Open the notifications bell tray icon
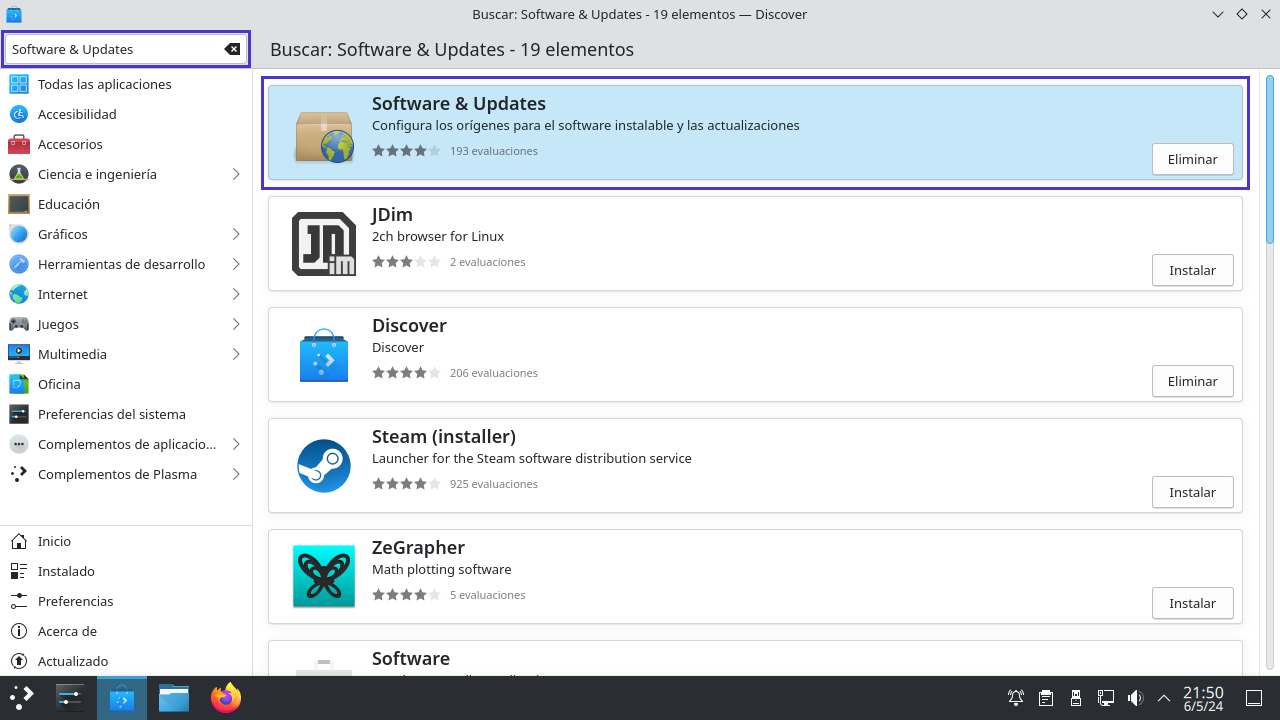This screenshot has height=720, width=1280. click(1016, 698)
